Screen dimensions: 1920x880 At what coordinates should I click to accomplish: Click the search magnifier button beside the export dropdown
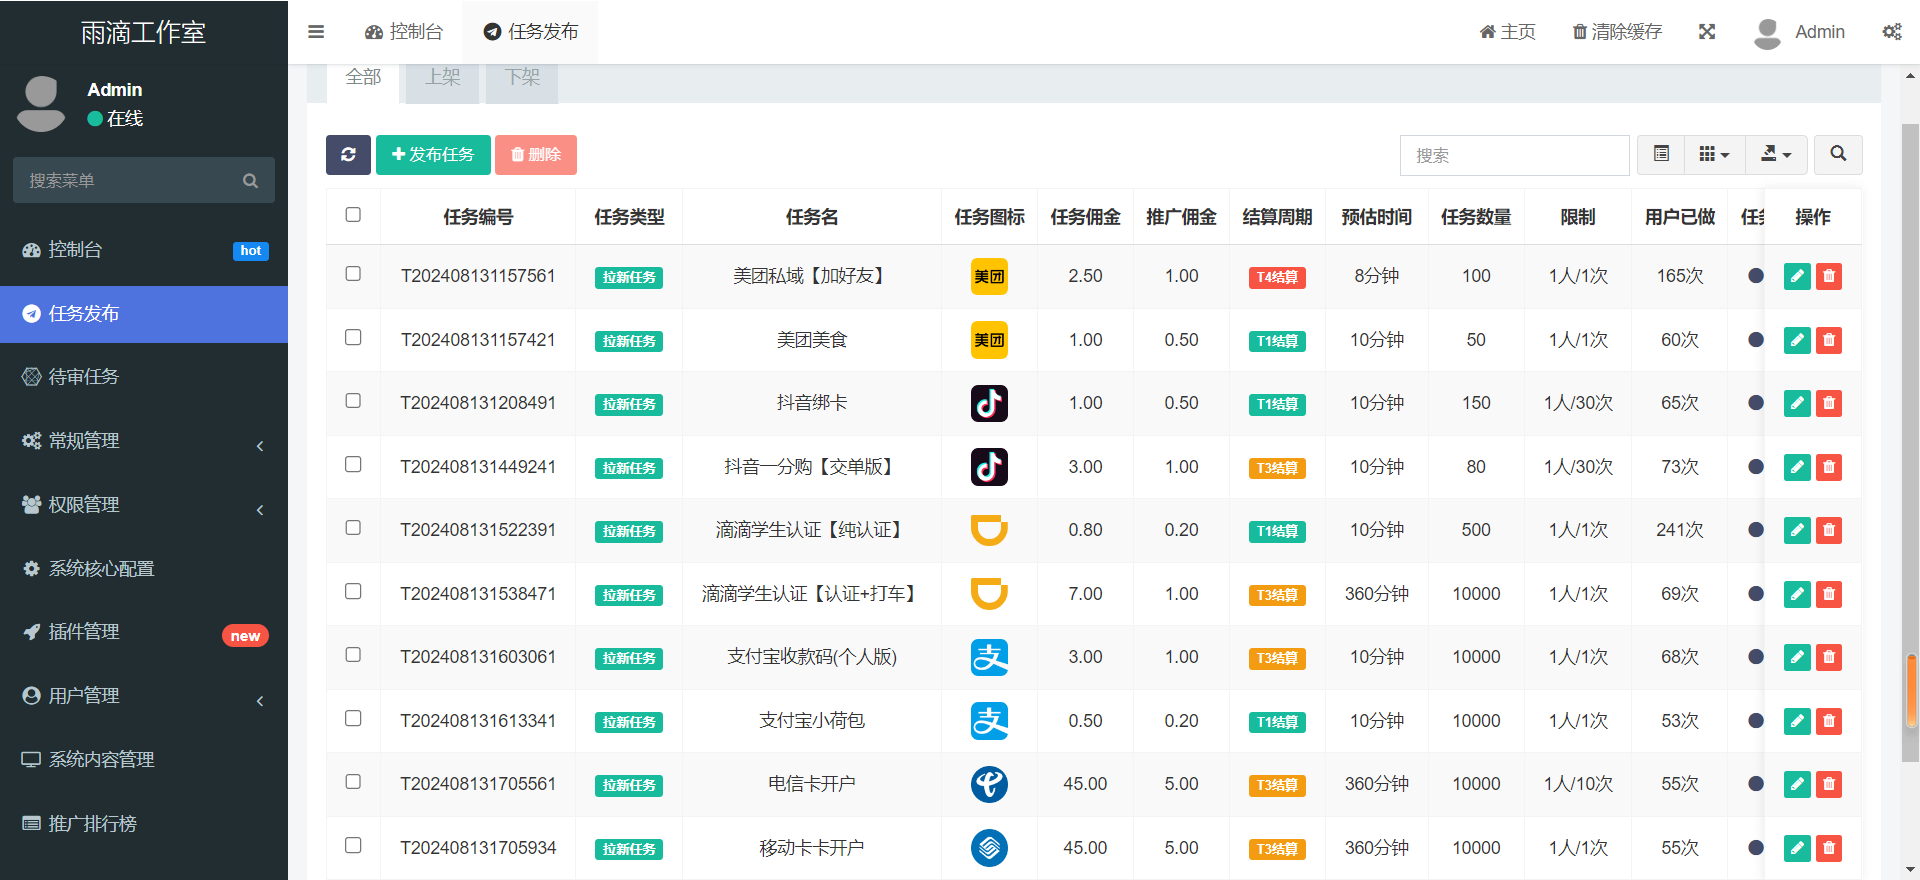point(1838,155)
